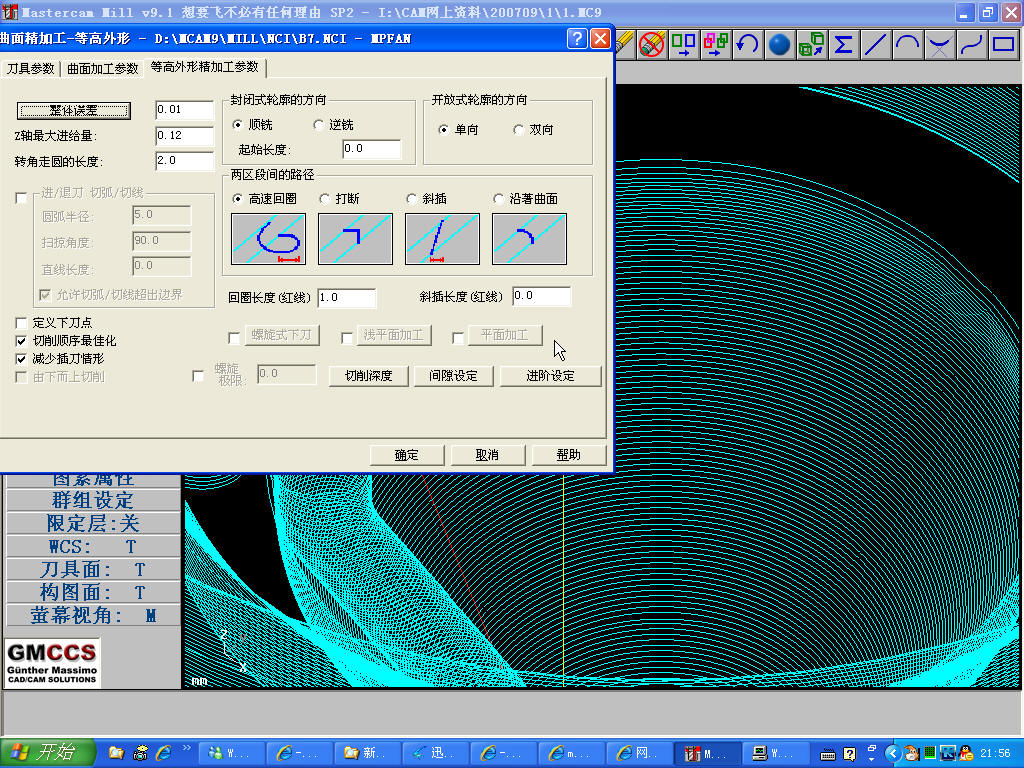Select the rectangle toolbar icon
This screenshot has width=1024, height=768.
click(x=1004, y=44)
